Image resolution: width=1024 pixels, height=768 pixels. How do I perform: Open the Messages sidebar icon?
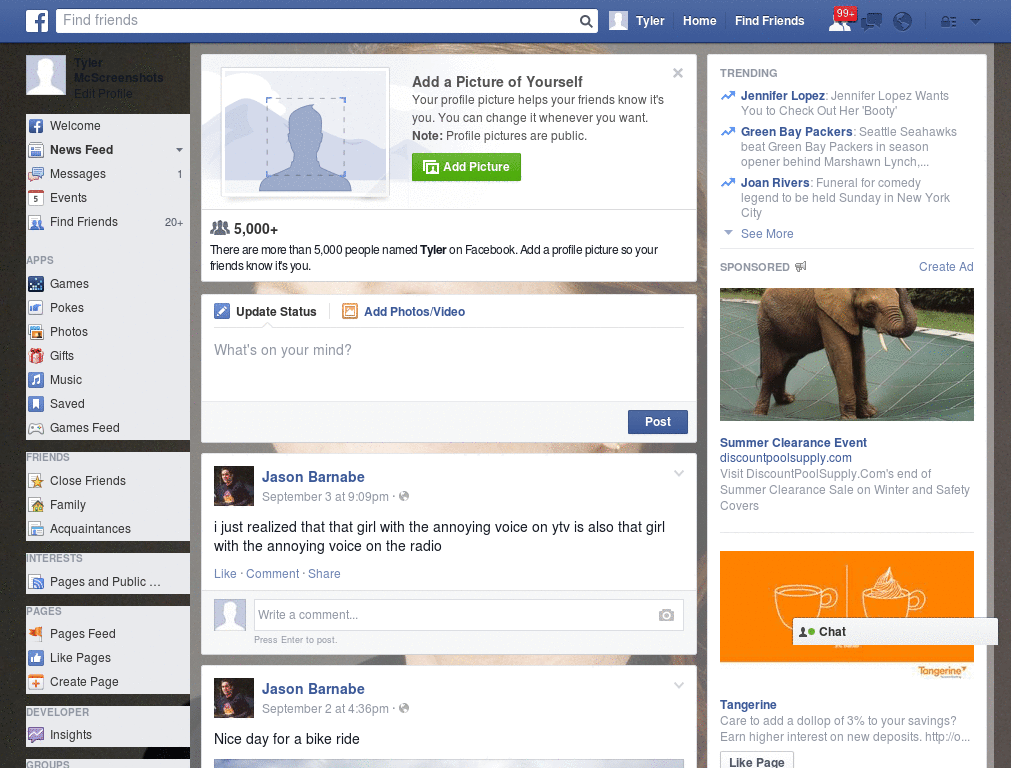click(x=36, y=174)
